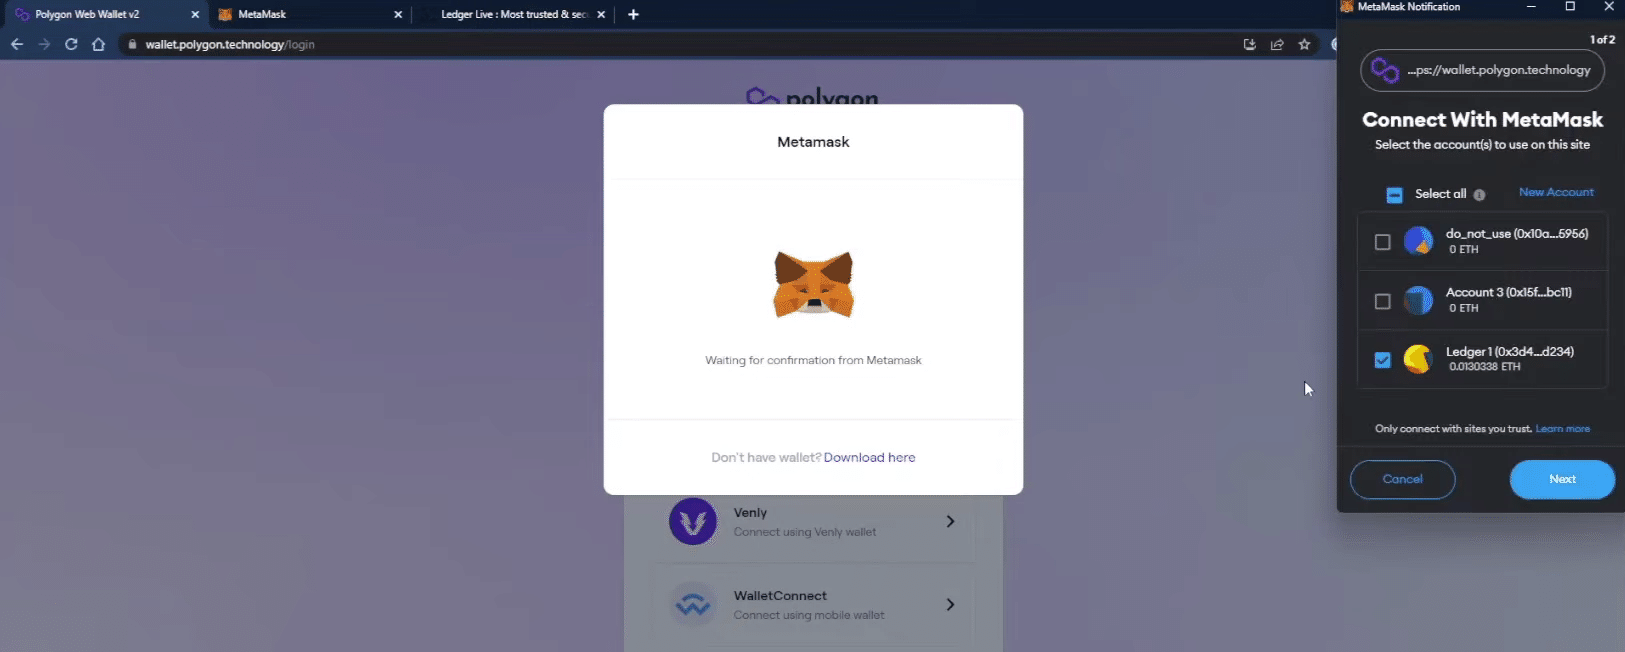Click Waiting for confirmation from Metamask text
This screenshot has width=1625, height=652.
(813, 360)
